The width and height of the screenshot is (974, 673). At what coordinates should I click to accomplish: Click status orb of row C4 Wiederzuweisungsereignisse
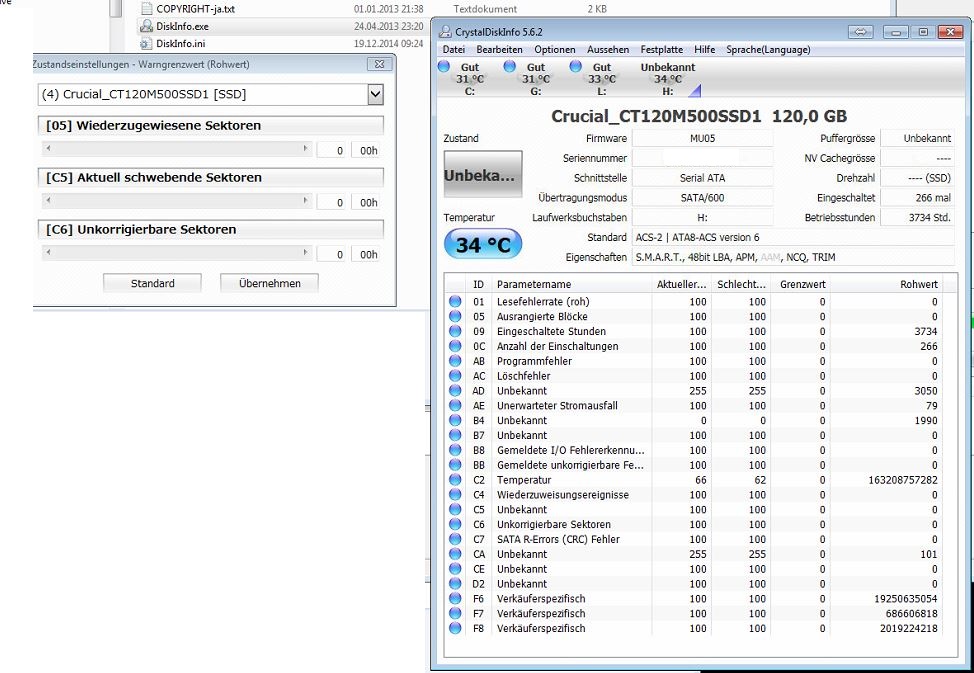point(455,495)
